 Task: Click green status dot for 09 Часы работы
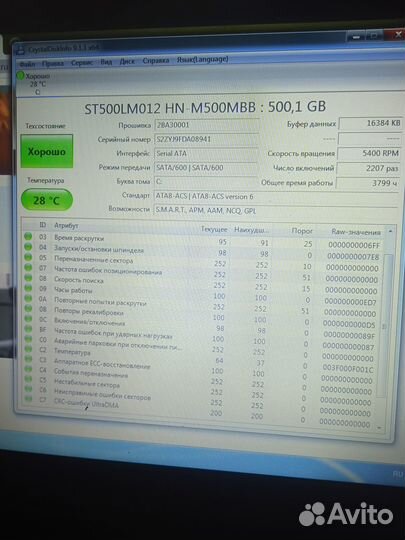pos(28,288)
